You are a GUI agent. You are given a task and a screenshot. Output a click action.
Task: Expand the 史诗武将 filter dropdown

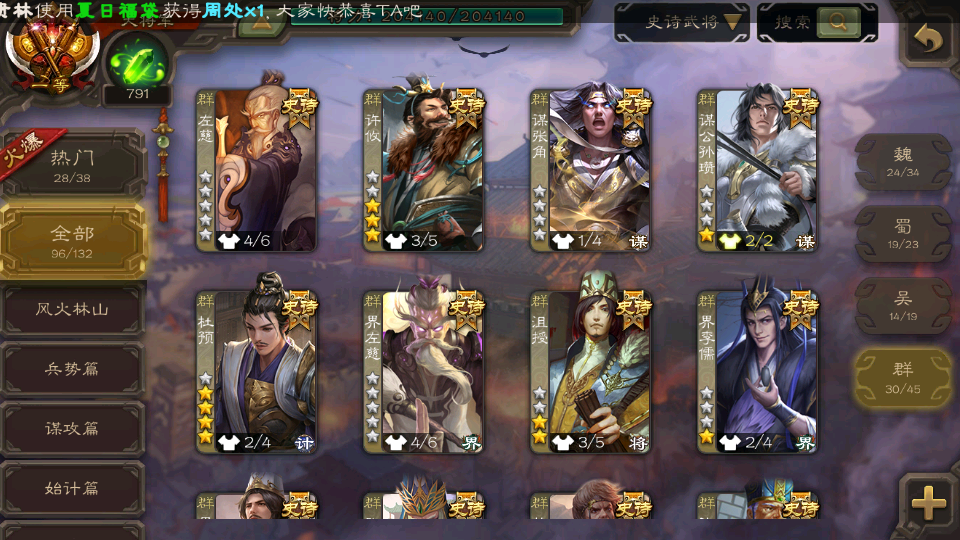point(681,23)
